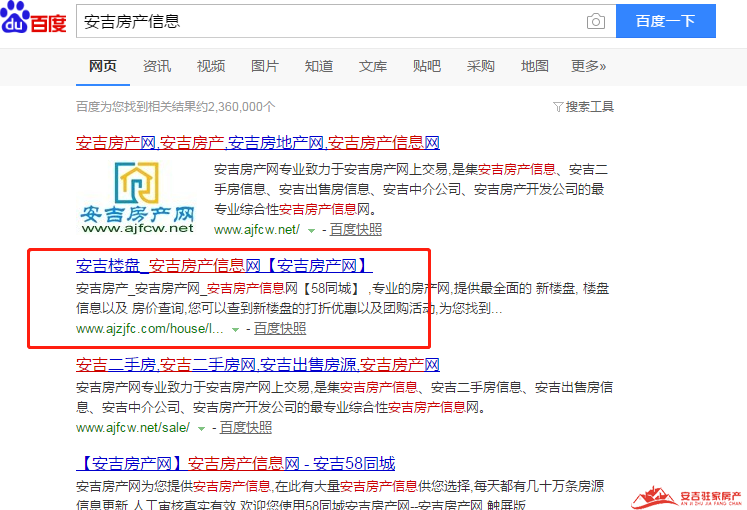Image resolution: width=747 pixels, height=510 pixels.
Task: Visit the www.ajfcw.net/ URL link
Action: [x=257, y=230]
